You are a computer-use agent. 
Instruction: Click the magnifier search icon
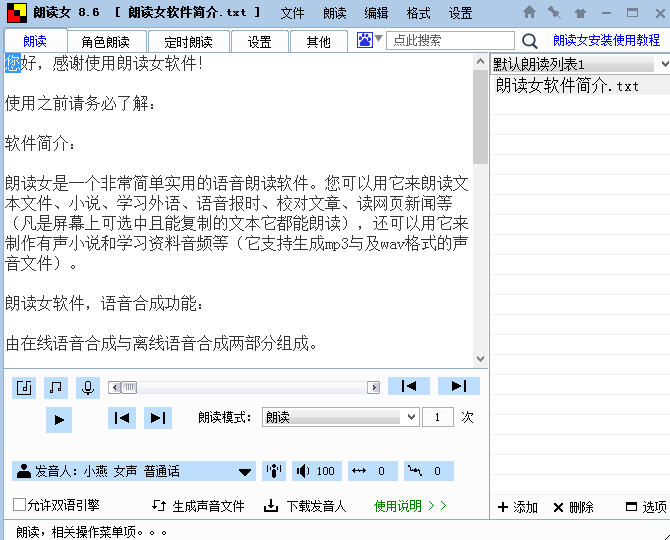click(529, 41)
